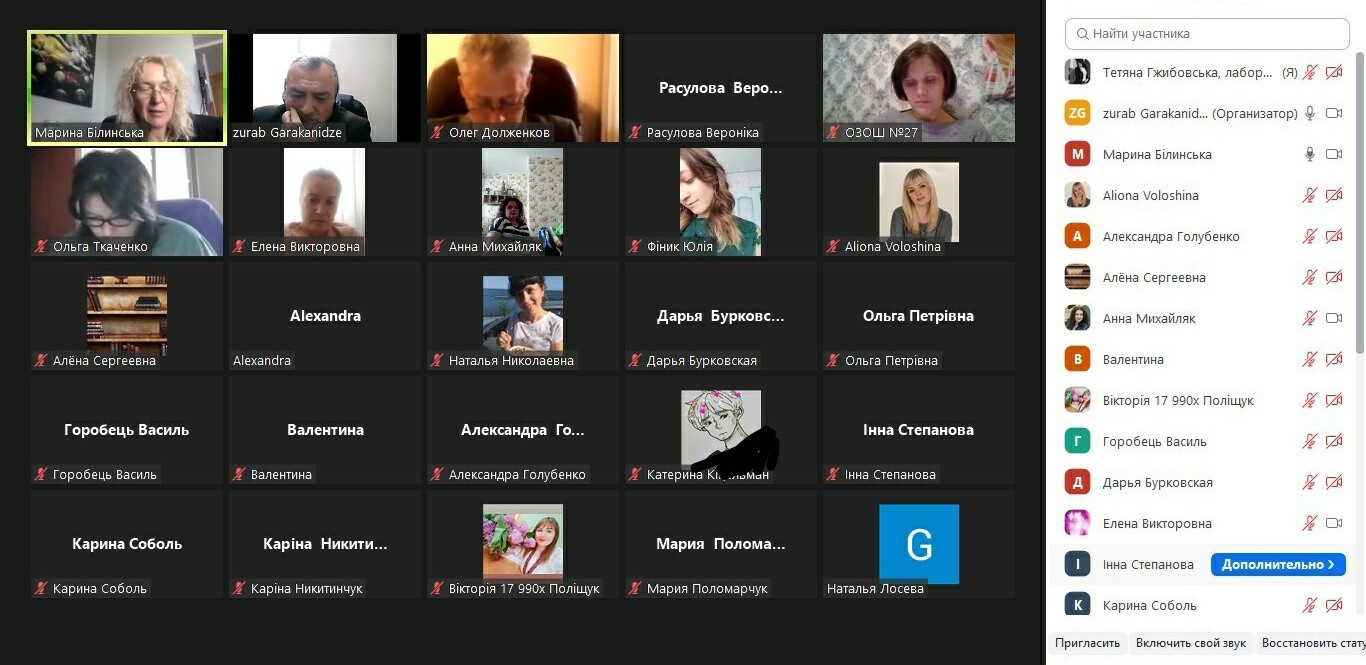This screenshot has height=665, width=1366.
Task: Click Валентина name in participants list
Action: [1133, 359]
